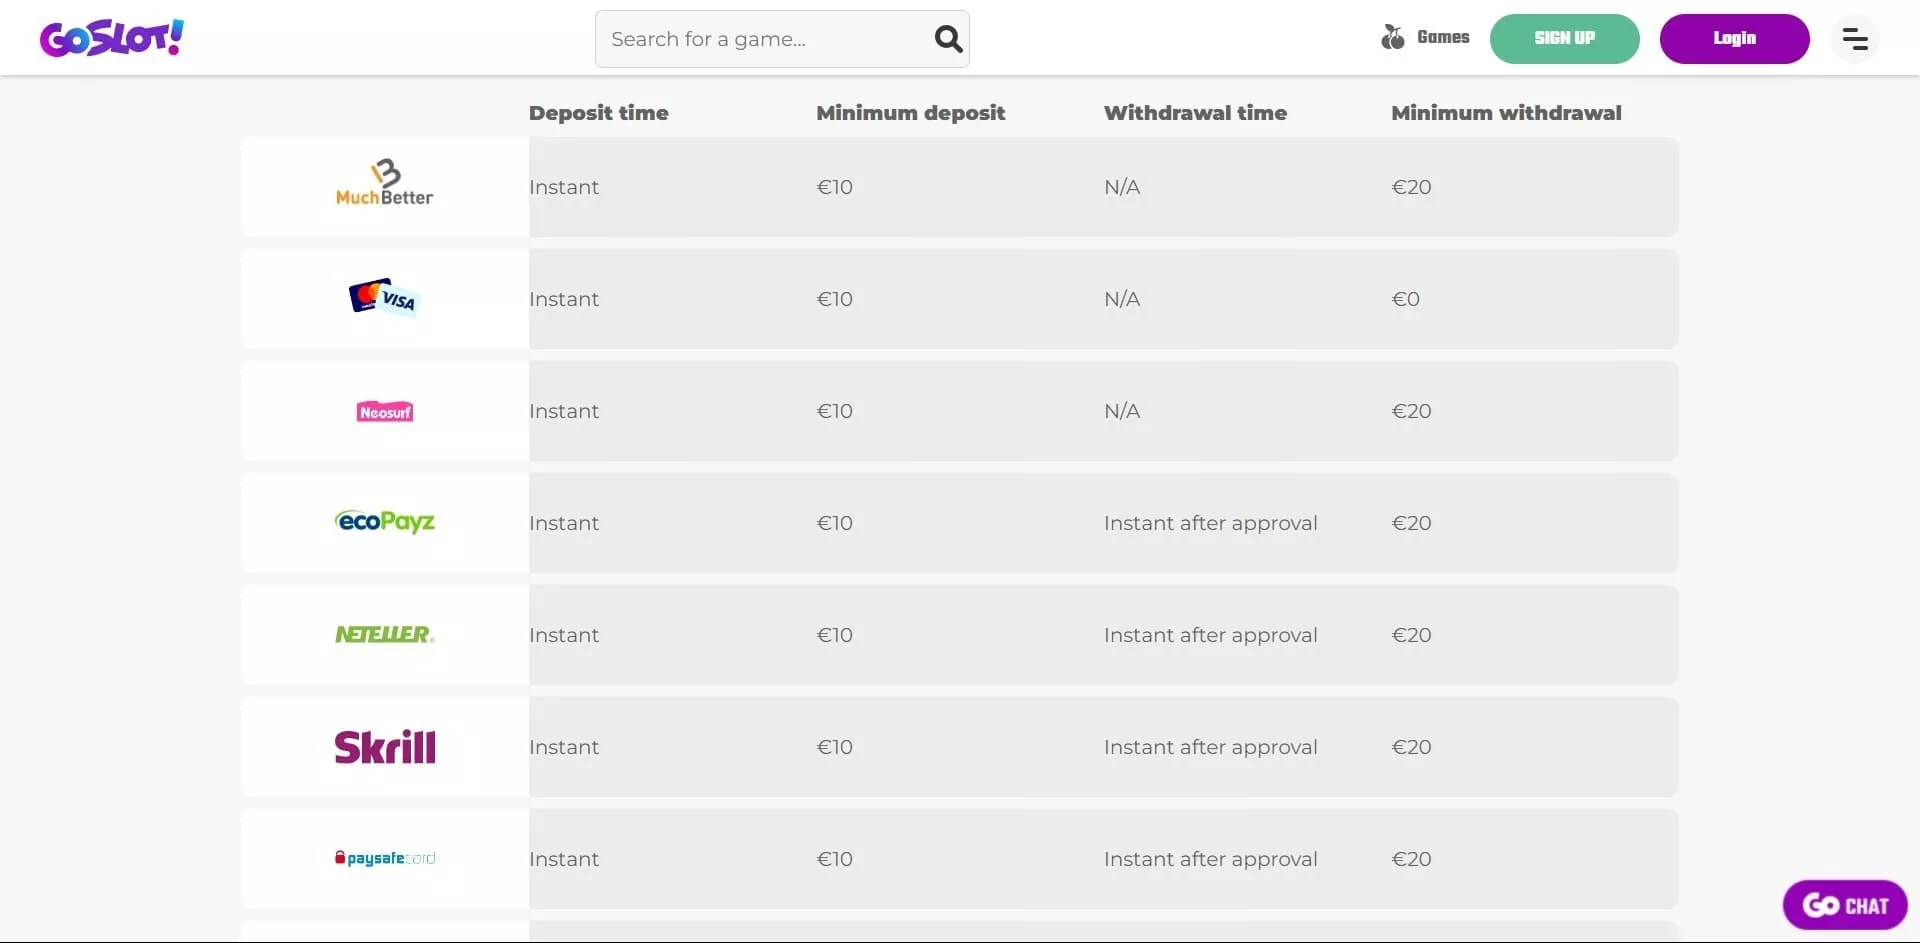Click the magnifying glass search icon
This screenshot has height=943, width=1920.
pos(948,39)
